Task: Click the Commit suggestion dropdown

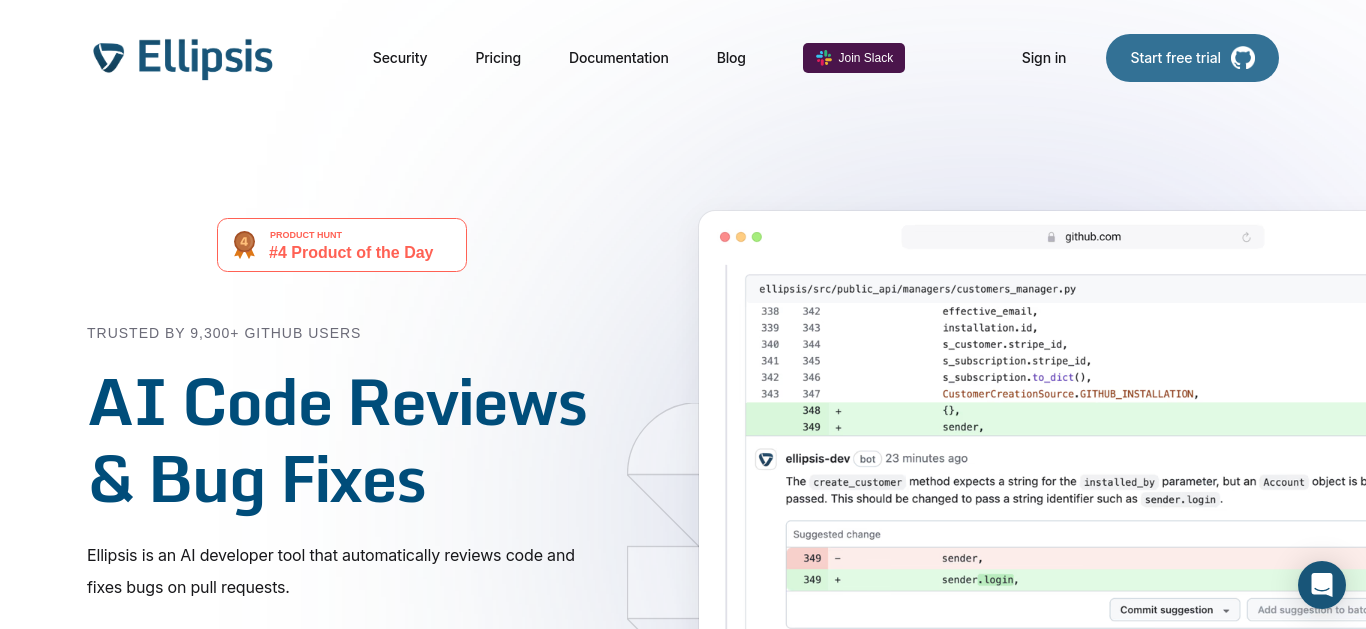Action: click(1175, 610)
